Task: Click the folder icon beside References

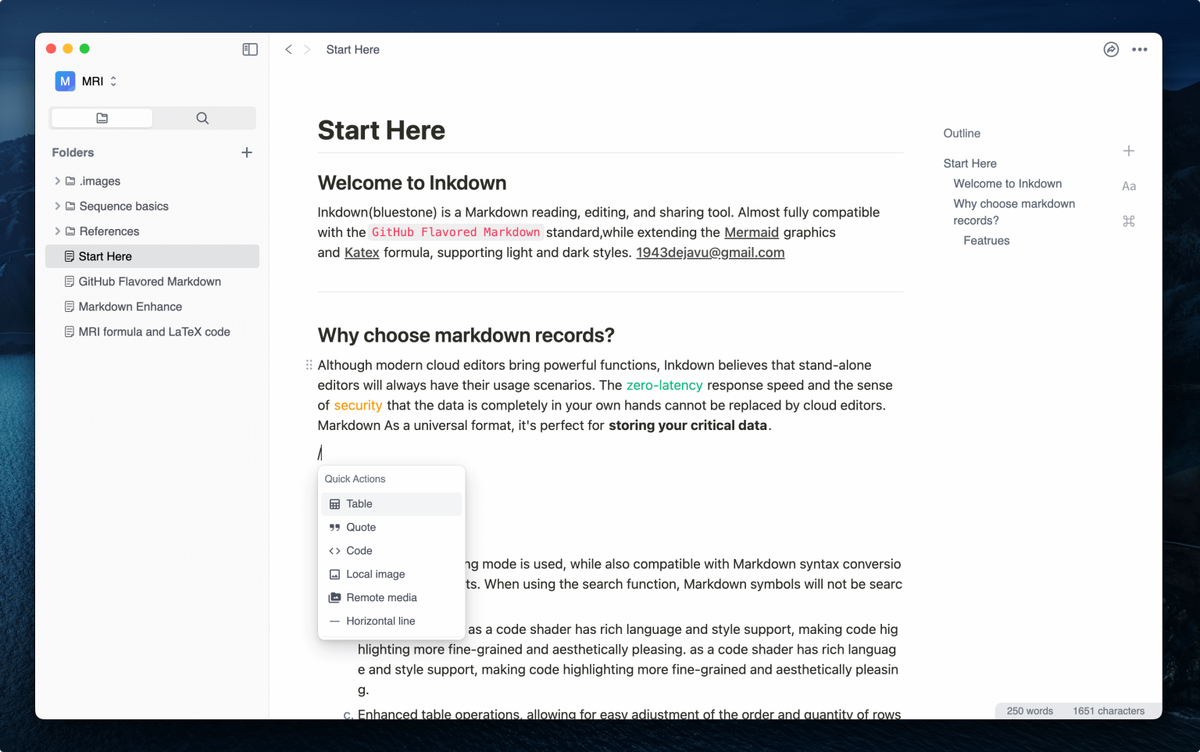Action: (70, 231)
